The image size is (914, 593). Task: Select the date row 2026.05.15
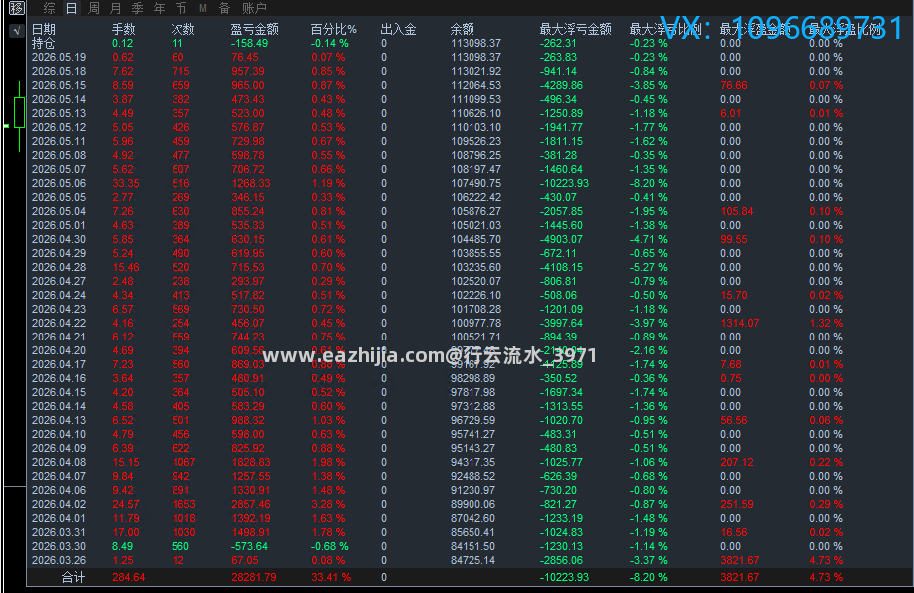click(x=59, y=85)
